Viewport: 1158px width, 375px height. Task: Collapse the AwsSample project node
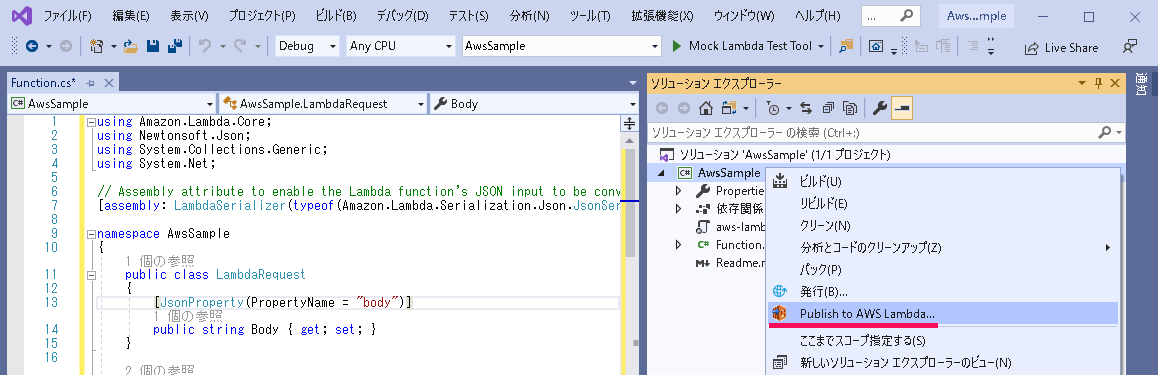pyautogui.click(x=662, y=173)
